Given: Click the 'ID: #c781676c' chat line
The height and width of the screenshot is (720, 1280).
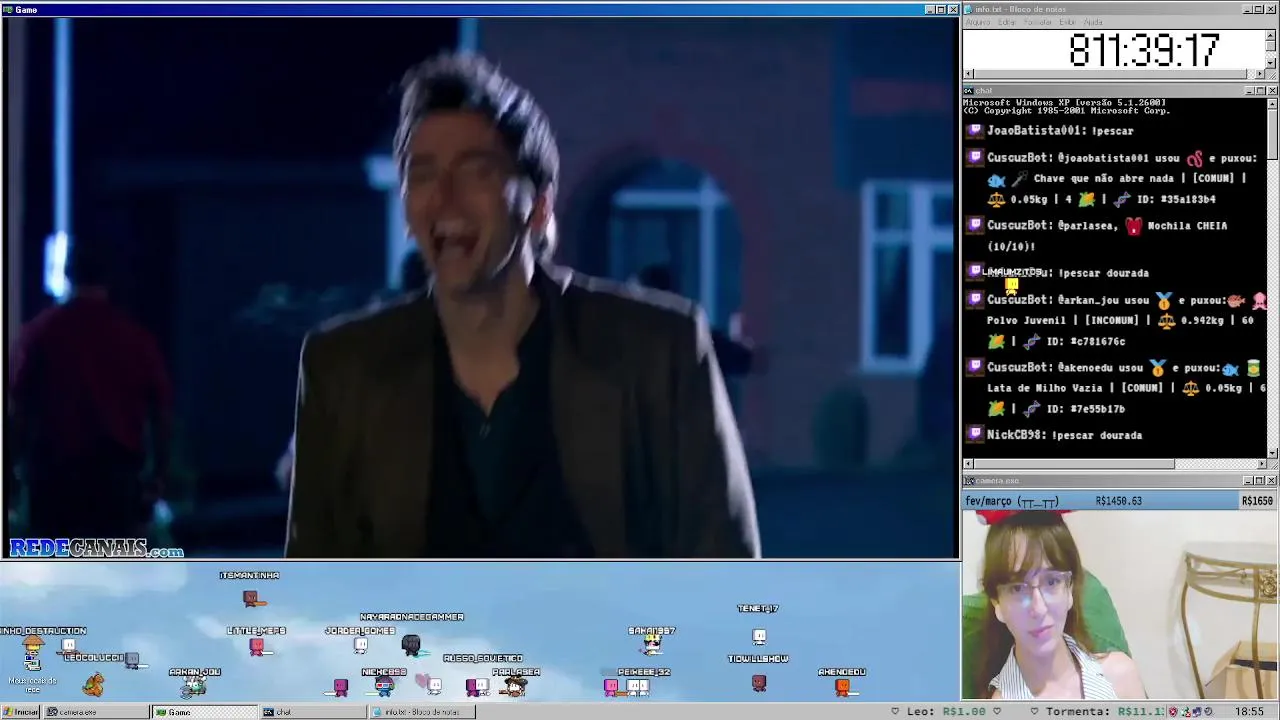Looking at the screenshot, I should pos(1086,341).
